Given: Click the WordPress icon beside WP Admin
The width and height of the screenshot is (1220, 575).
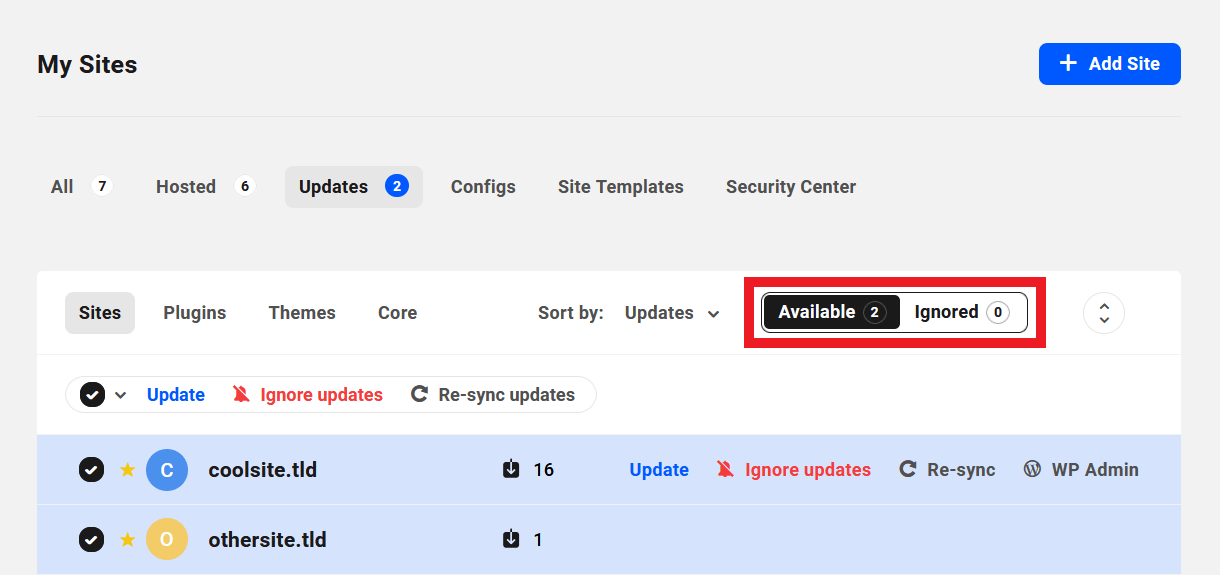Looking at the screenshot, I should pos(1032,469).
